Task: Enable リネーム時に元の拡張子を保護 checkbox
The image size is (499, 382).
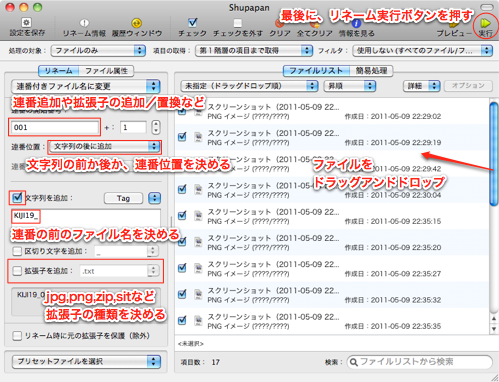Action: 17,336
